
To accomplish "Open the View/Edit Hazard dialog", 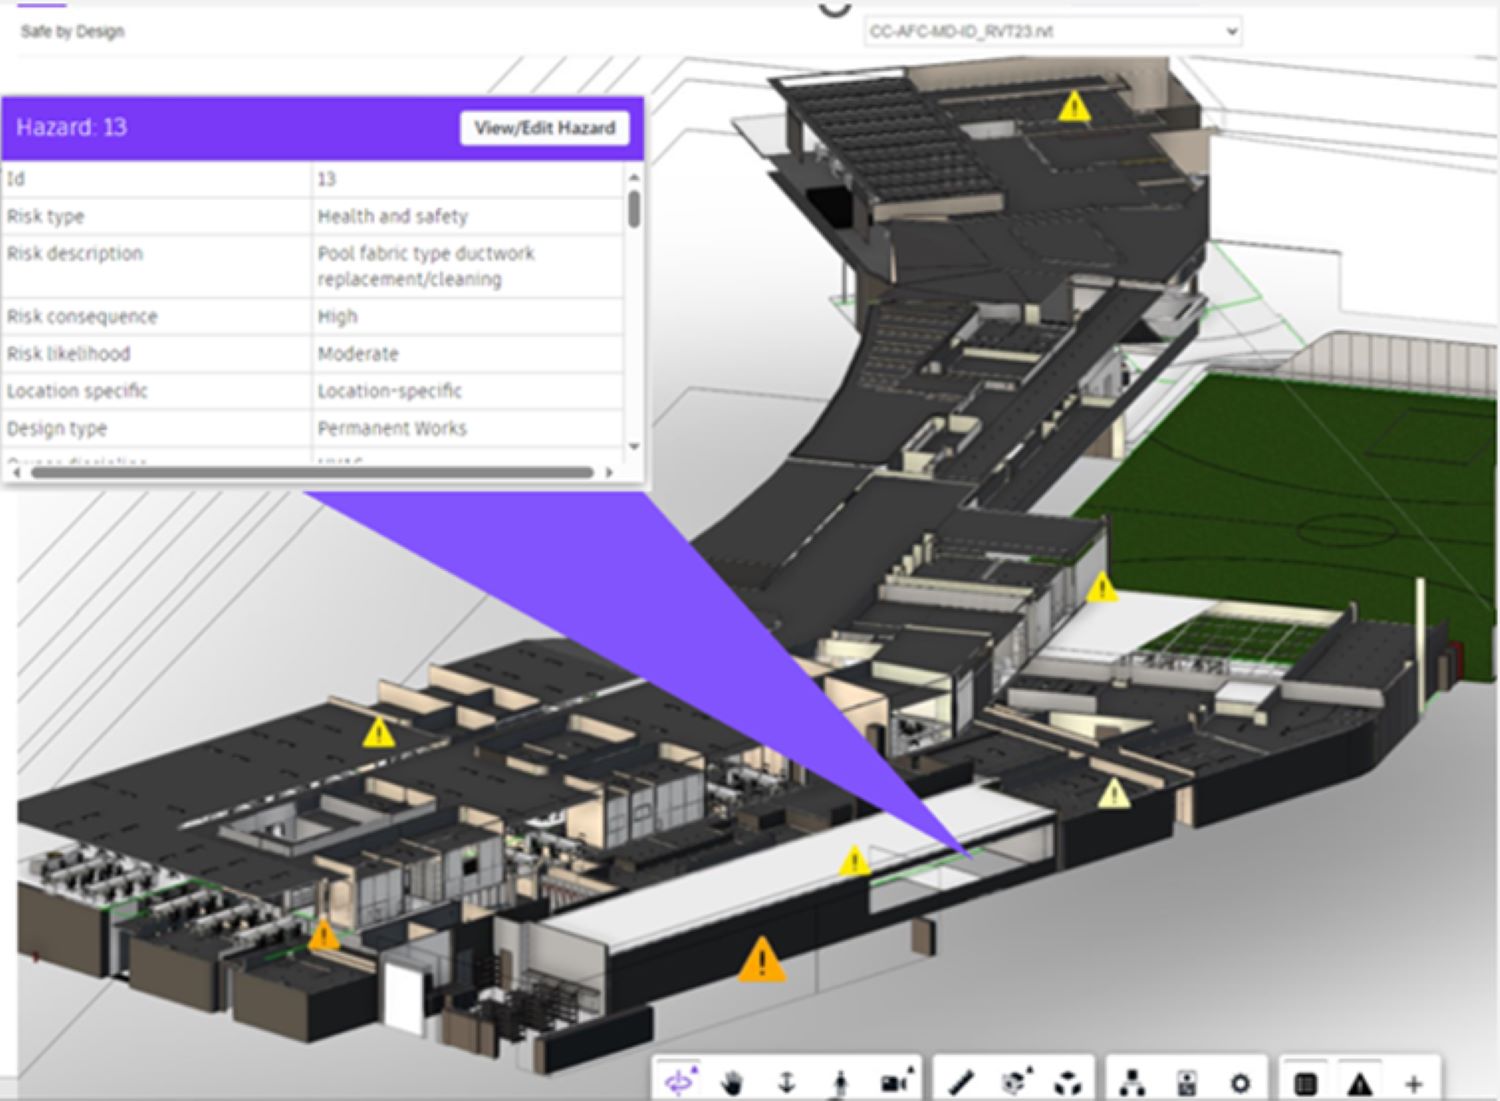I will (544, 128).
